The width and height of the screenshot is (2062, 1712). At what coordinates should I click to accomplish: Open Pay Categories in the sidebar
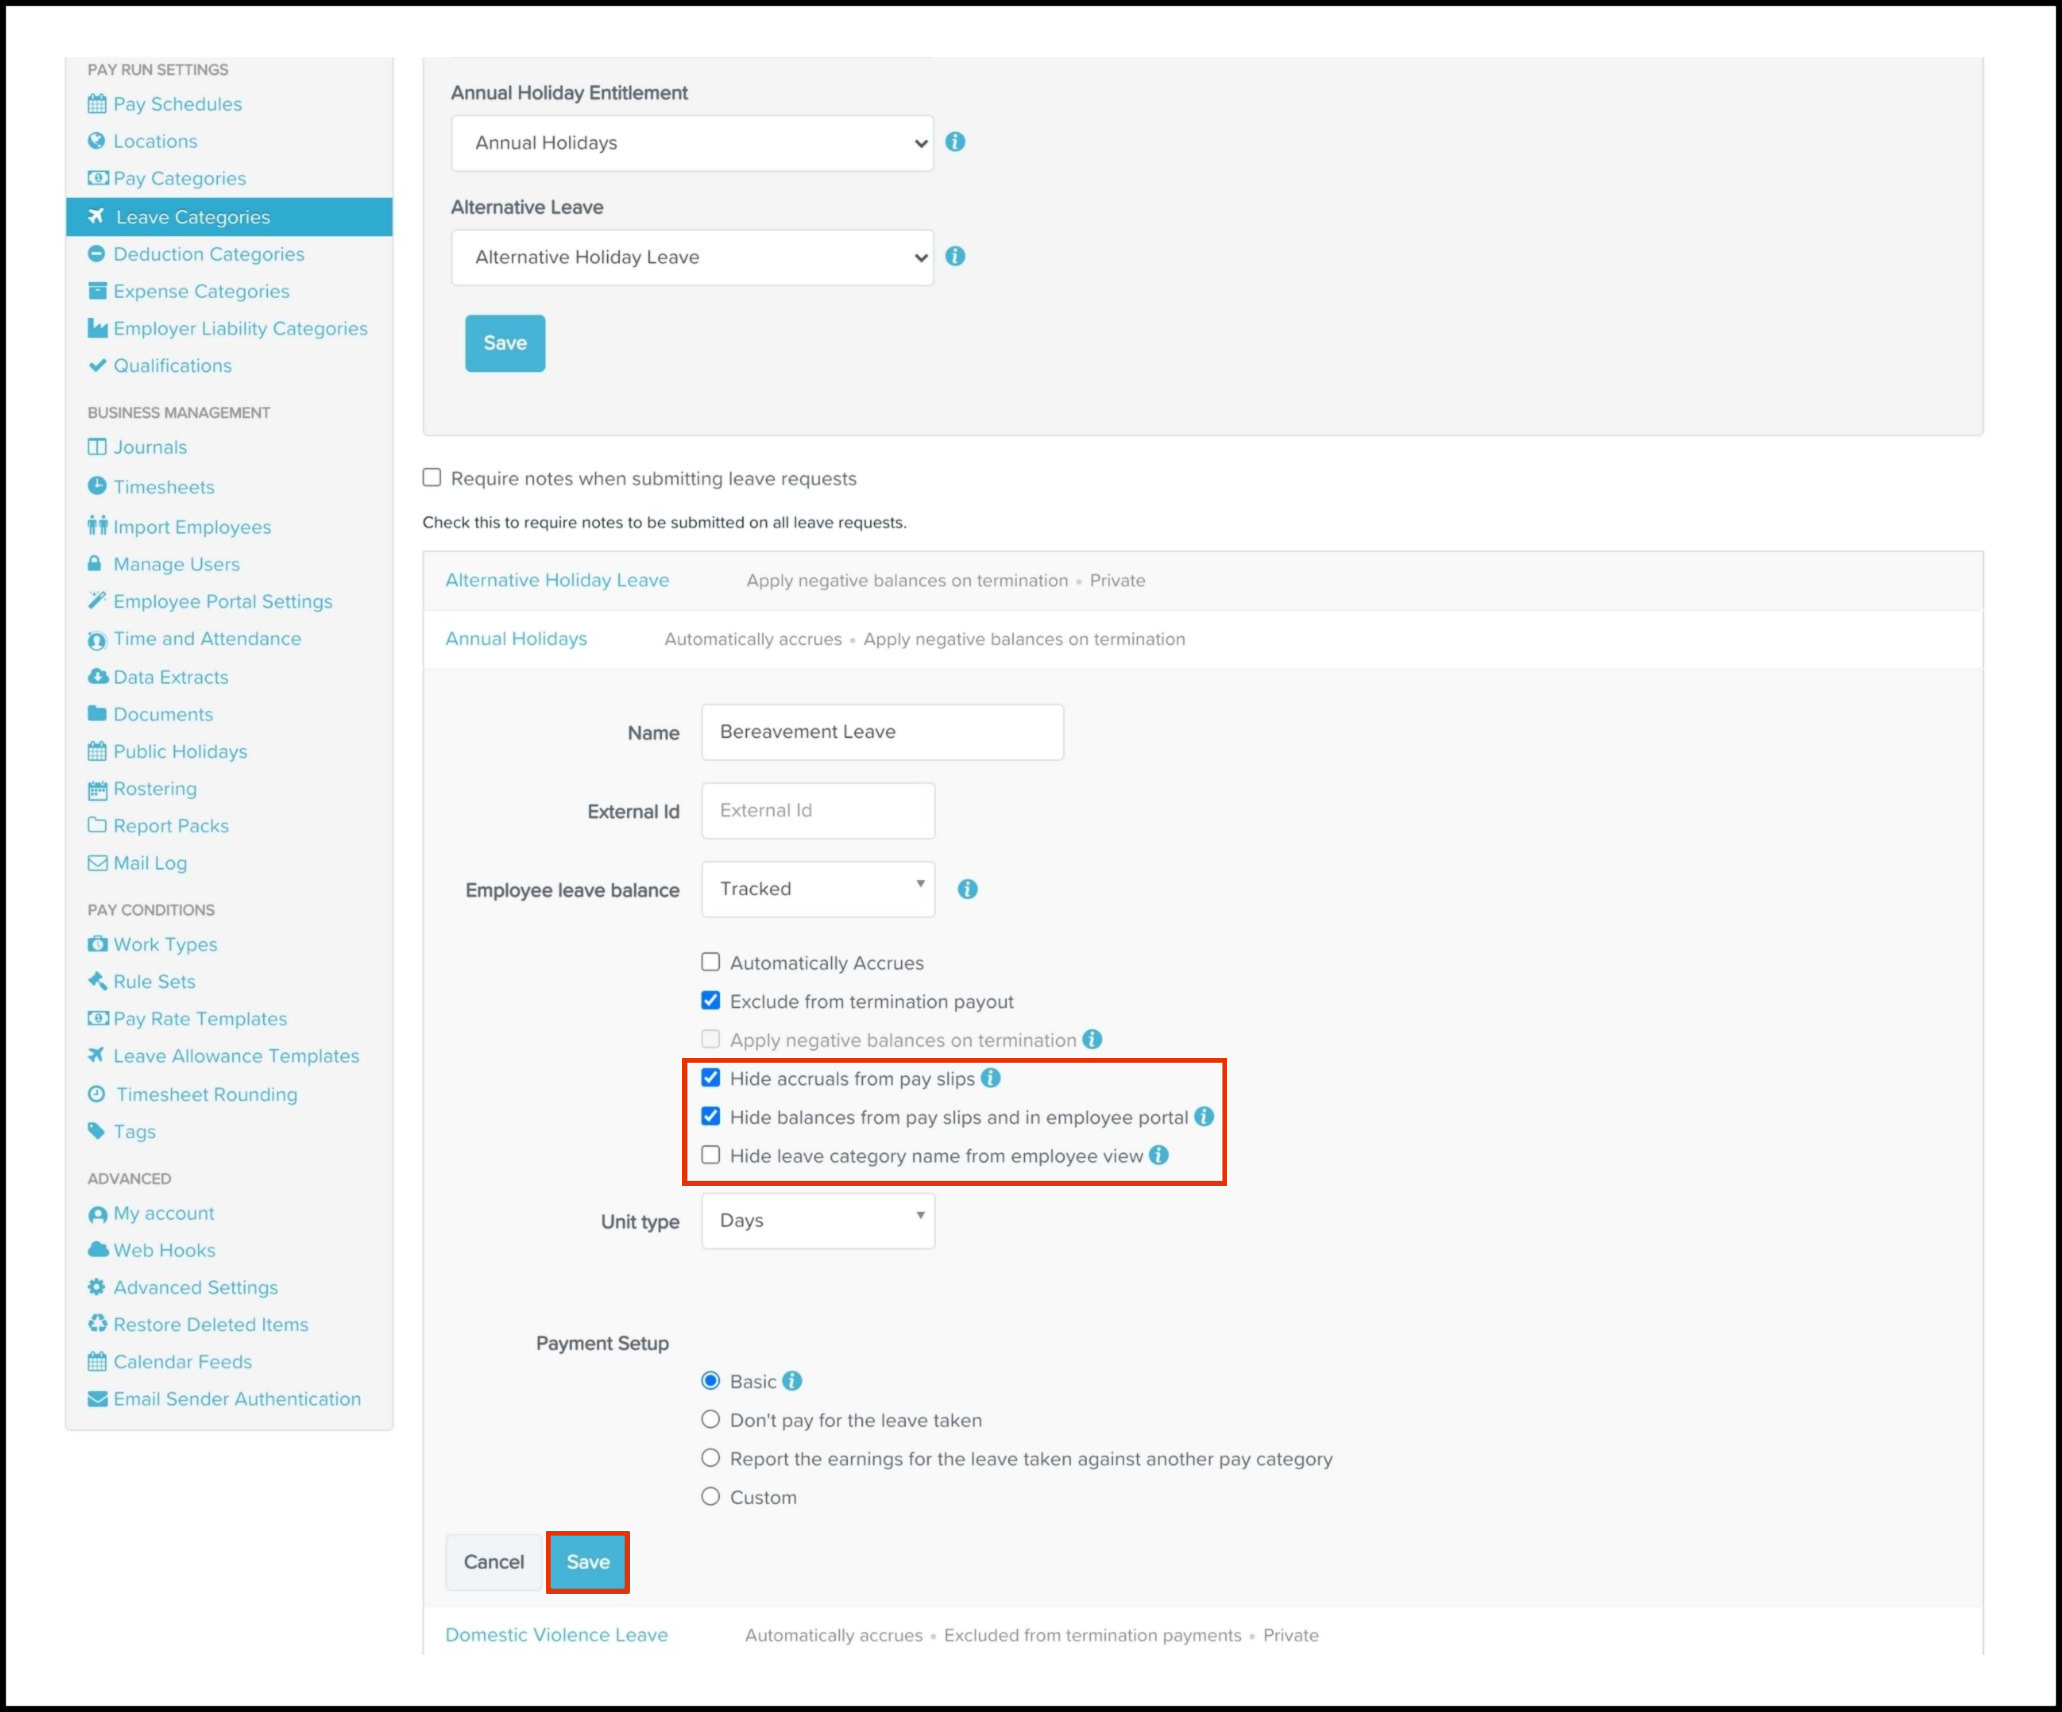[179, 178]
